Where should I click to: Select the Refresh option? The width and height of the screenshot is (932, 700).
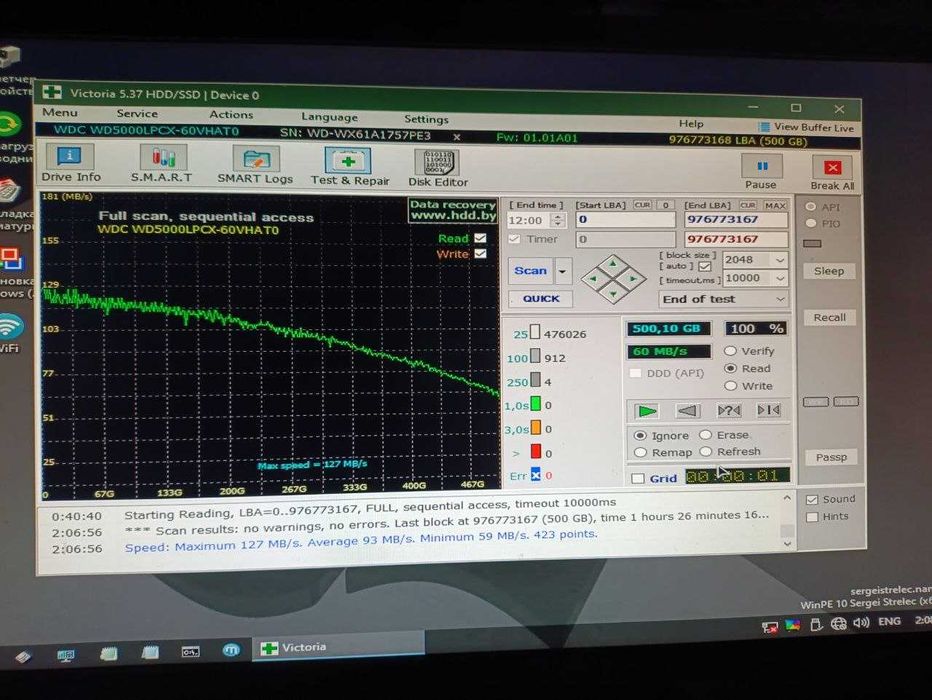tap(706, 452)
